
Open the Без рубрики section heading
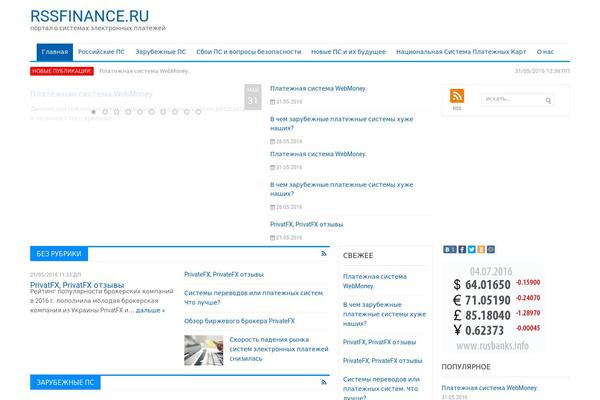click(x=59, y=254)
